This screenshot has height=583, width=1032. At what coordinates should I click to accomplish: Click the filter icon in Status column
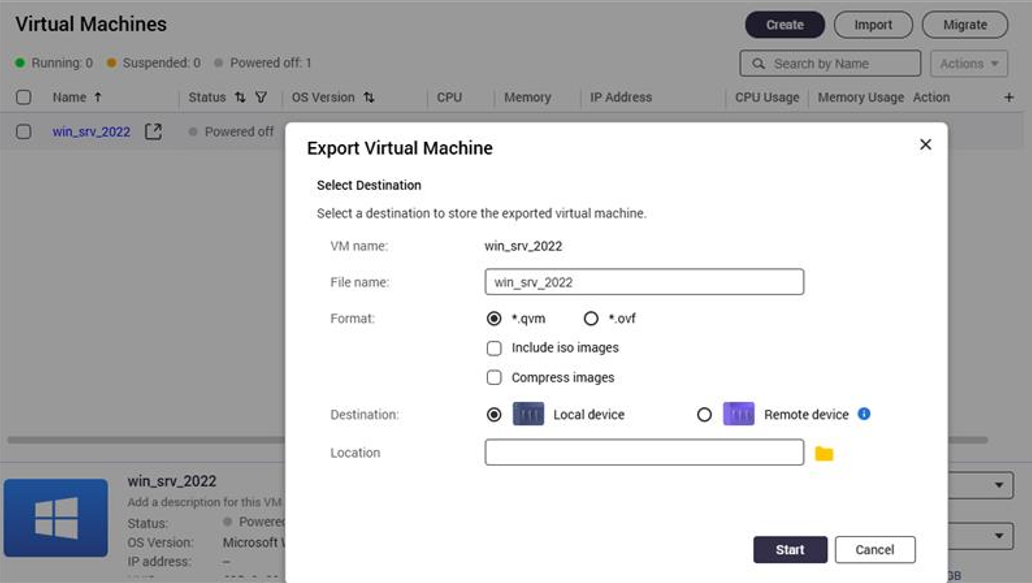(259, 97)
